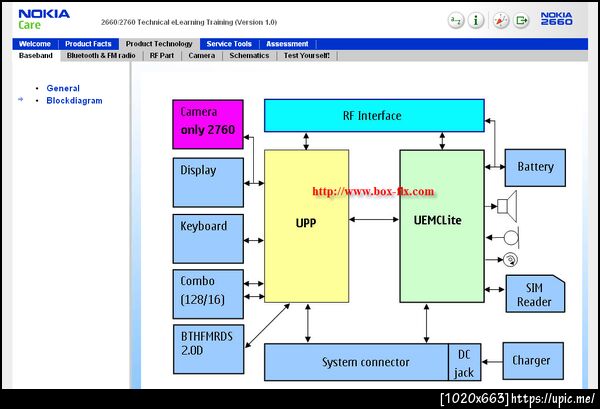The width and height of the screenshot is (600, 409).
Task: Switch to the Welcome tab
Action: coord(35,44)
